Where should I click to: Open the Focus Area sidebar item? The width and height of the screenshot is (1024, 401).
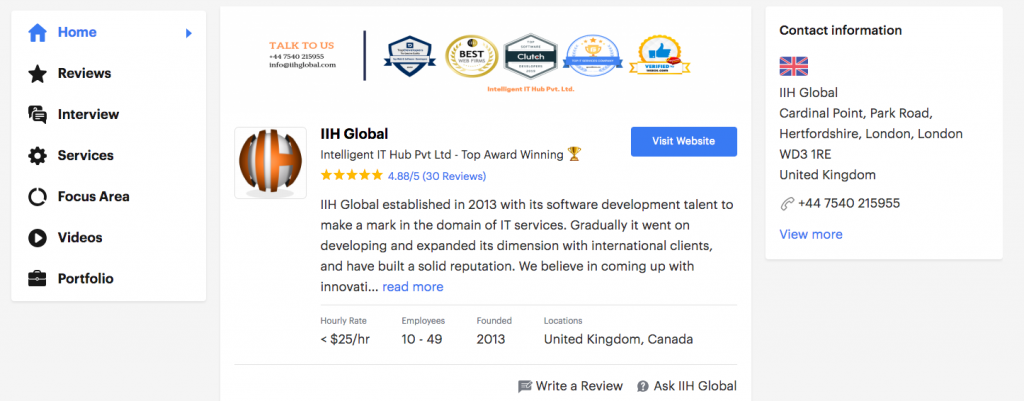(108, 197)
